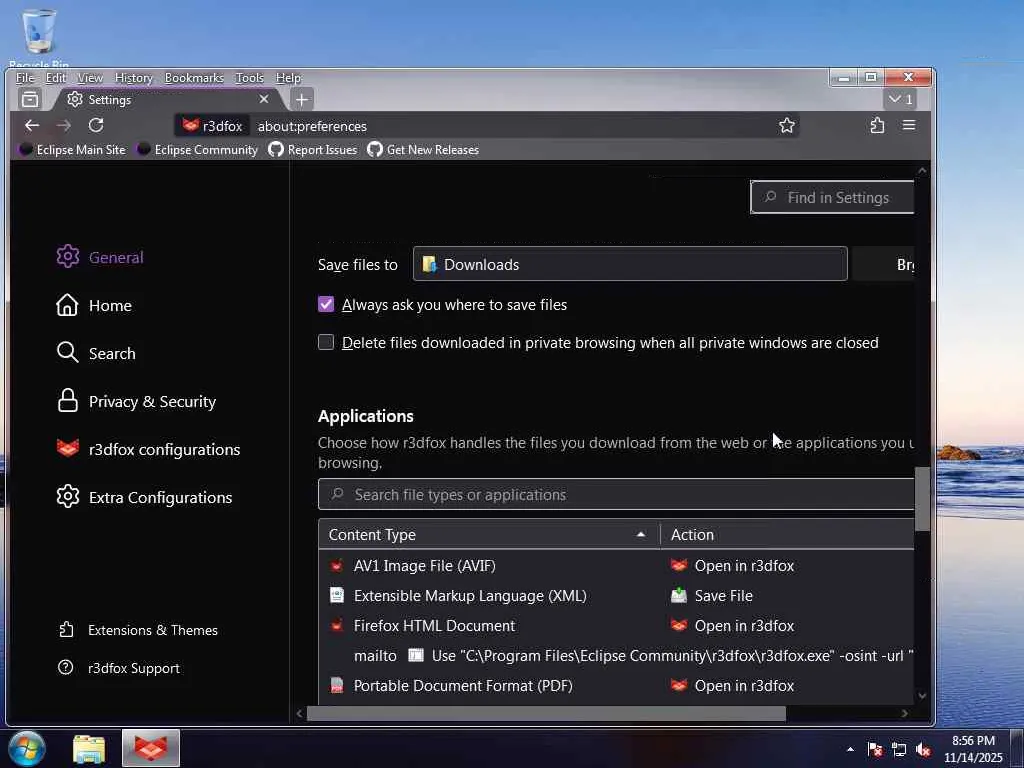The width and height of the screenshot is (1024, 768).
Task: Open the HTML Document action dropdown
Action: [732, 626]
